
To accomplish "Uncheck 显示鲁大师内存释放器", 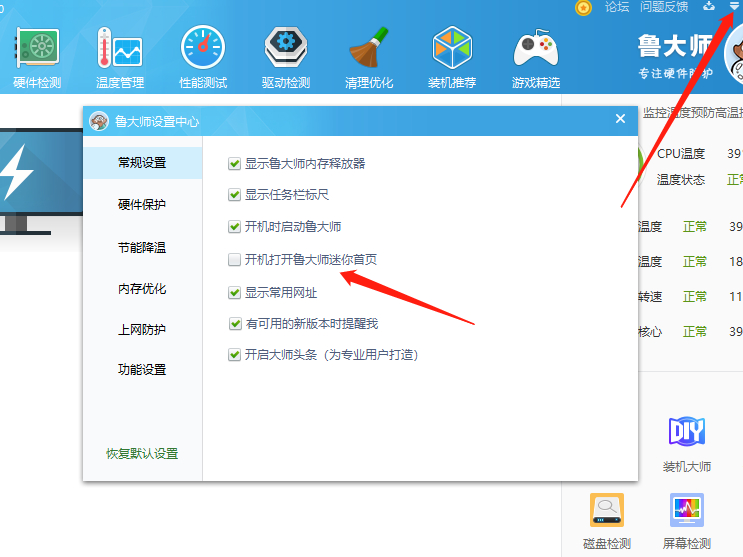I will point(235,164).
